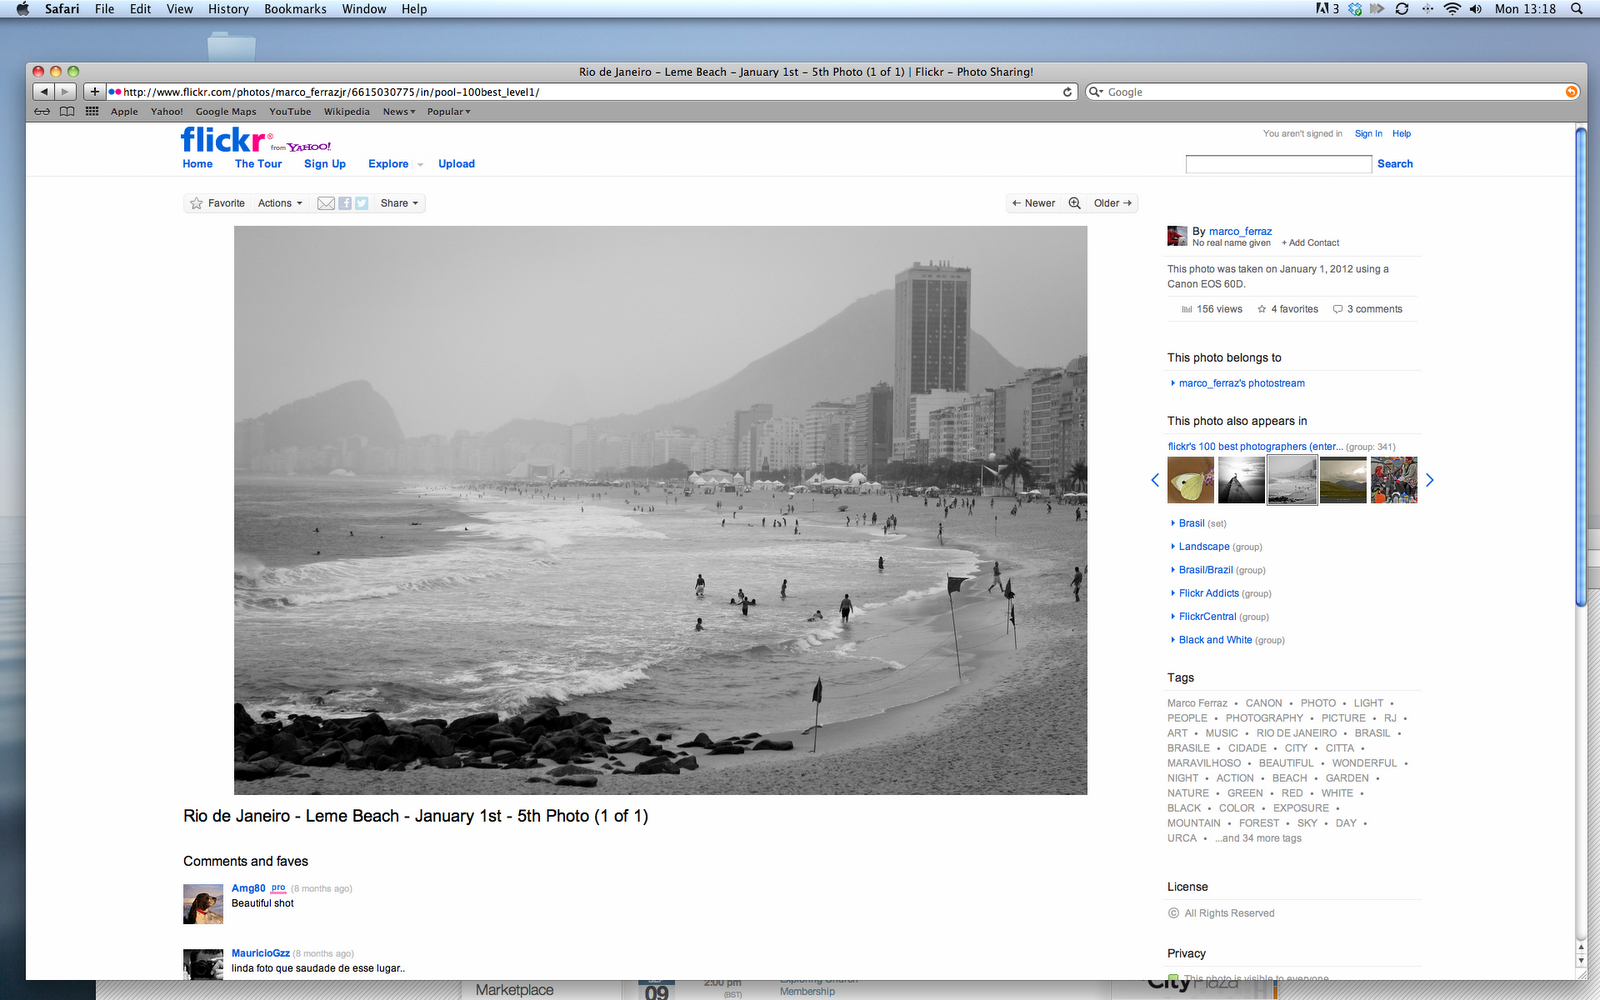Image resolution: width=1600 pixels, height=1000 pixels.
Task: Click the volume icon in menu bar
Action: (1476, 9)
